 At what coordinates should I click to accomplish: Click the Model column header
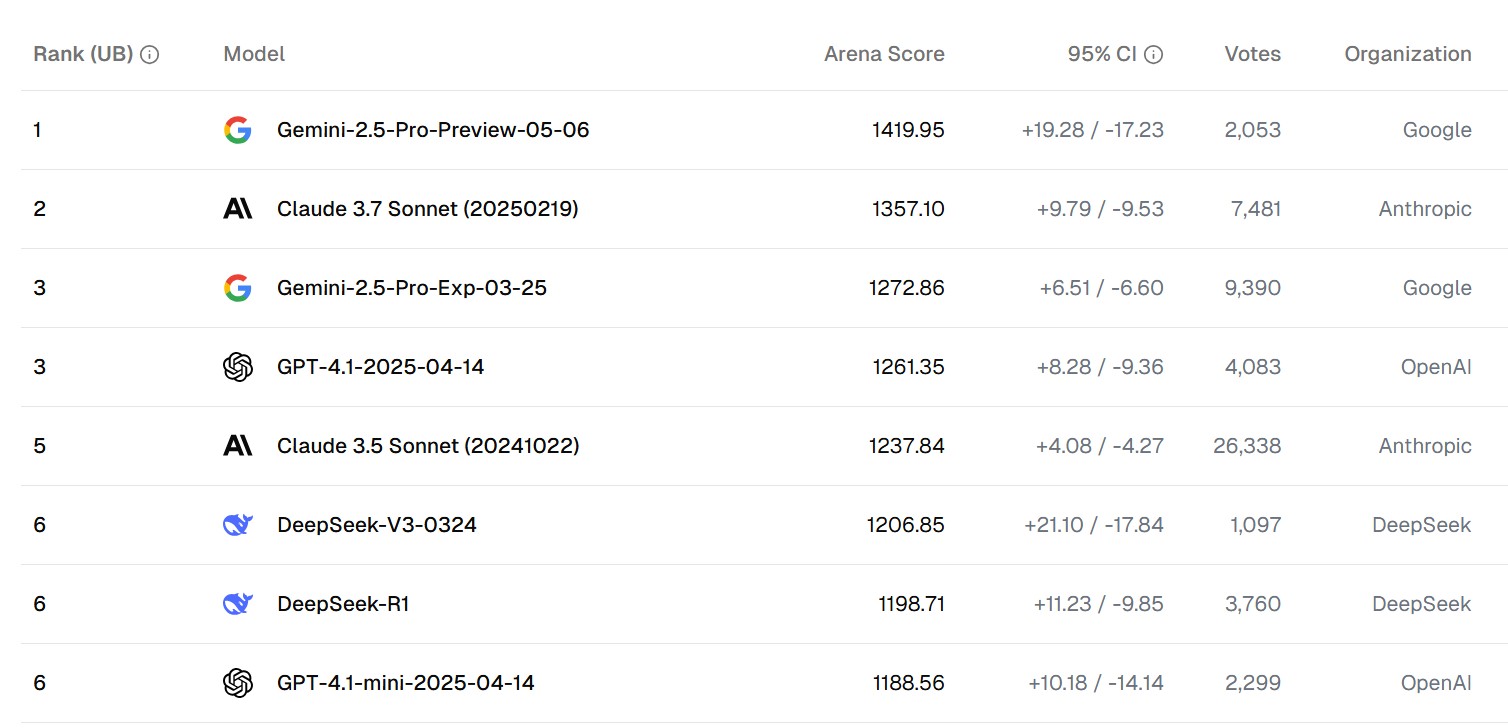(x=254, y=54)
